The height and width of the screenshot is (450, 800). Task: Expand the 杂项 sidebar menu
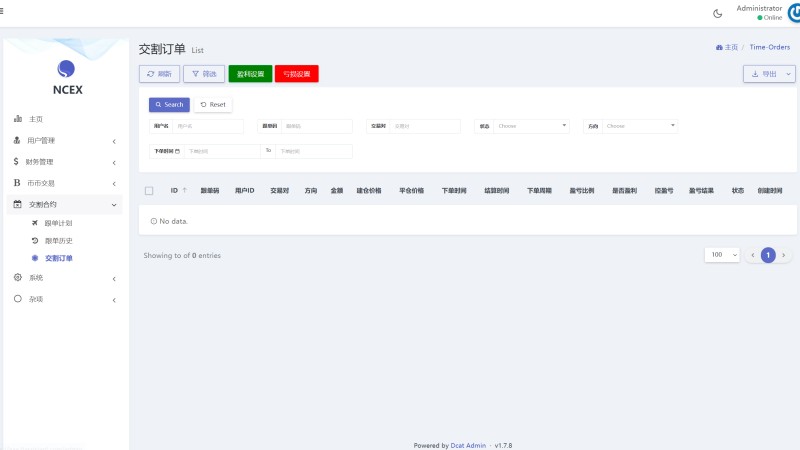click(x=65, y=299)
